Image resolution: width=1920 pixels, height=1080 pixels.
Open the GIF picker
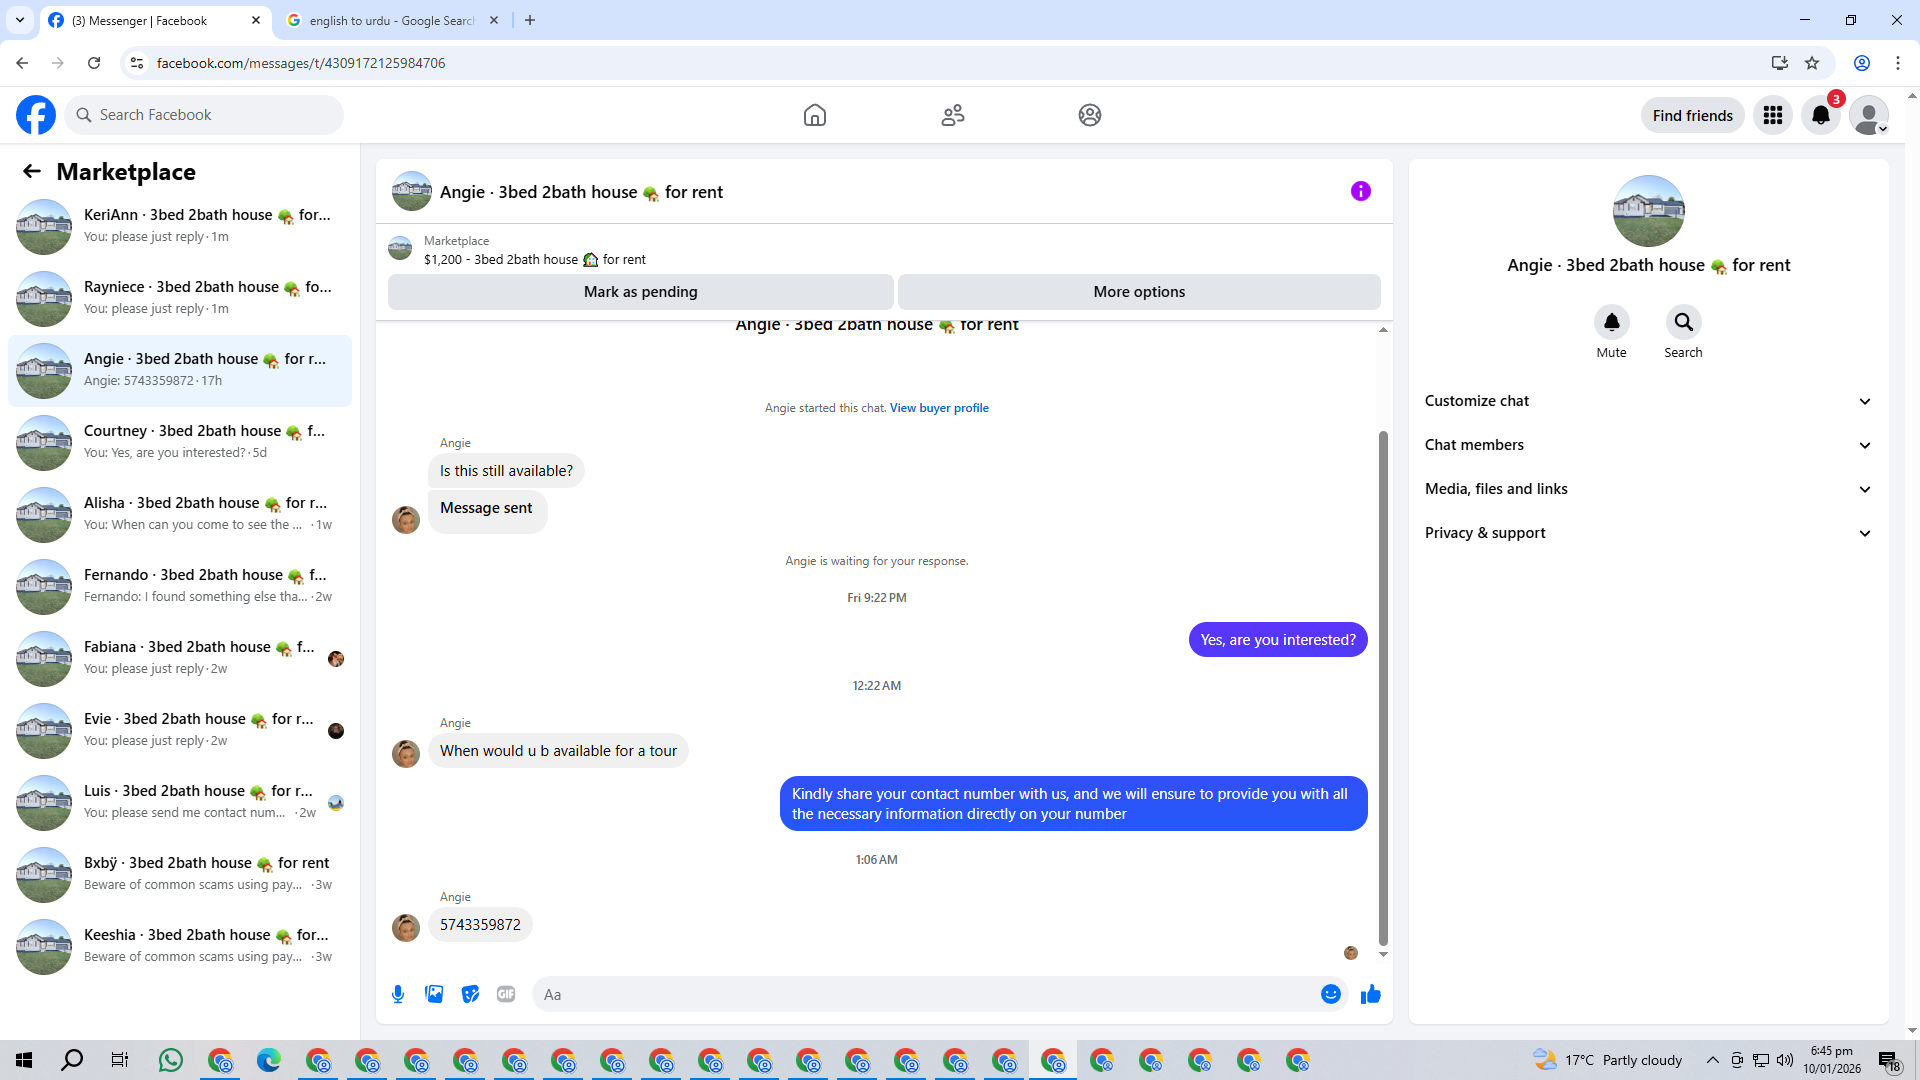point(506,994)
